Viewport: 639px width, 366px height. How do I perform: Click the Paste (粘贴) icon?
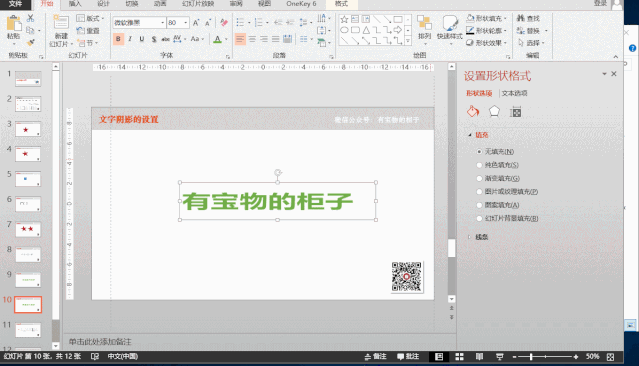click(13, 24)
